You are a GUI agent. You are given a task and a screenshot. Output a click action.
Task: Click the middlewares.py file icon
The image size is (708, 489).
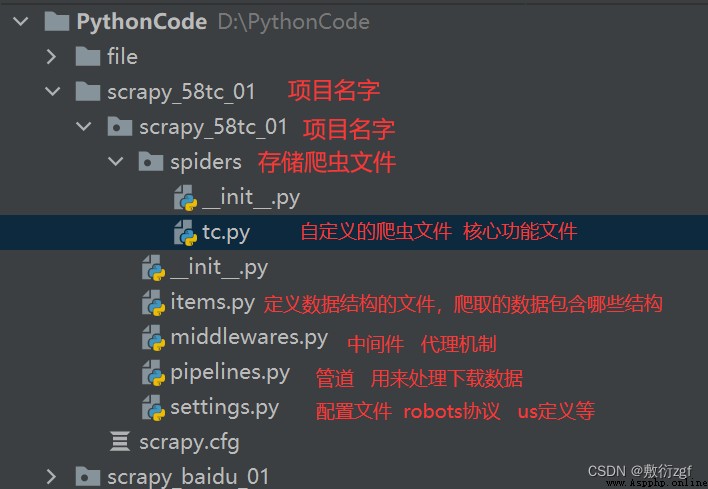(154, 338)
